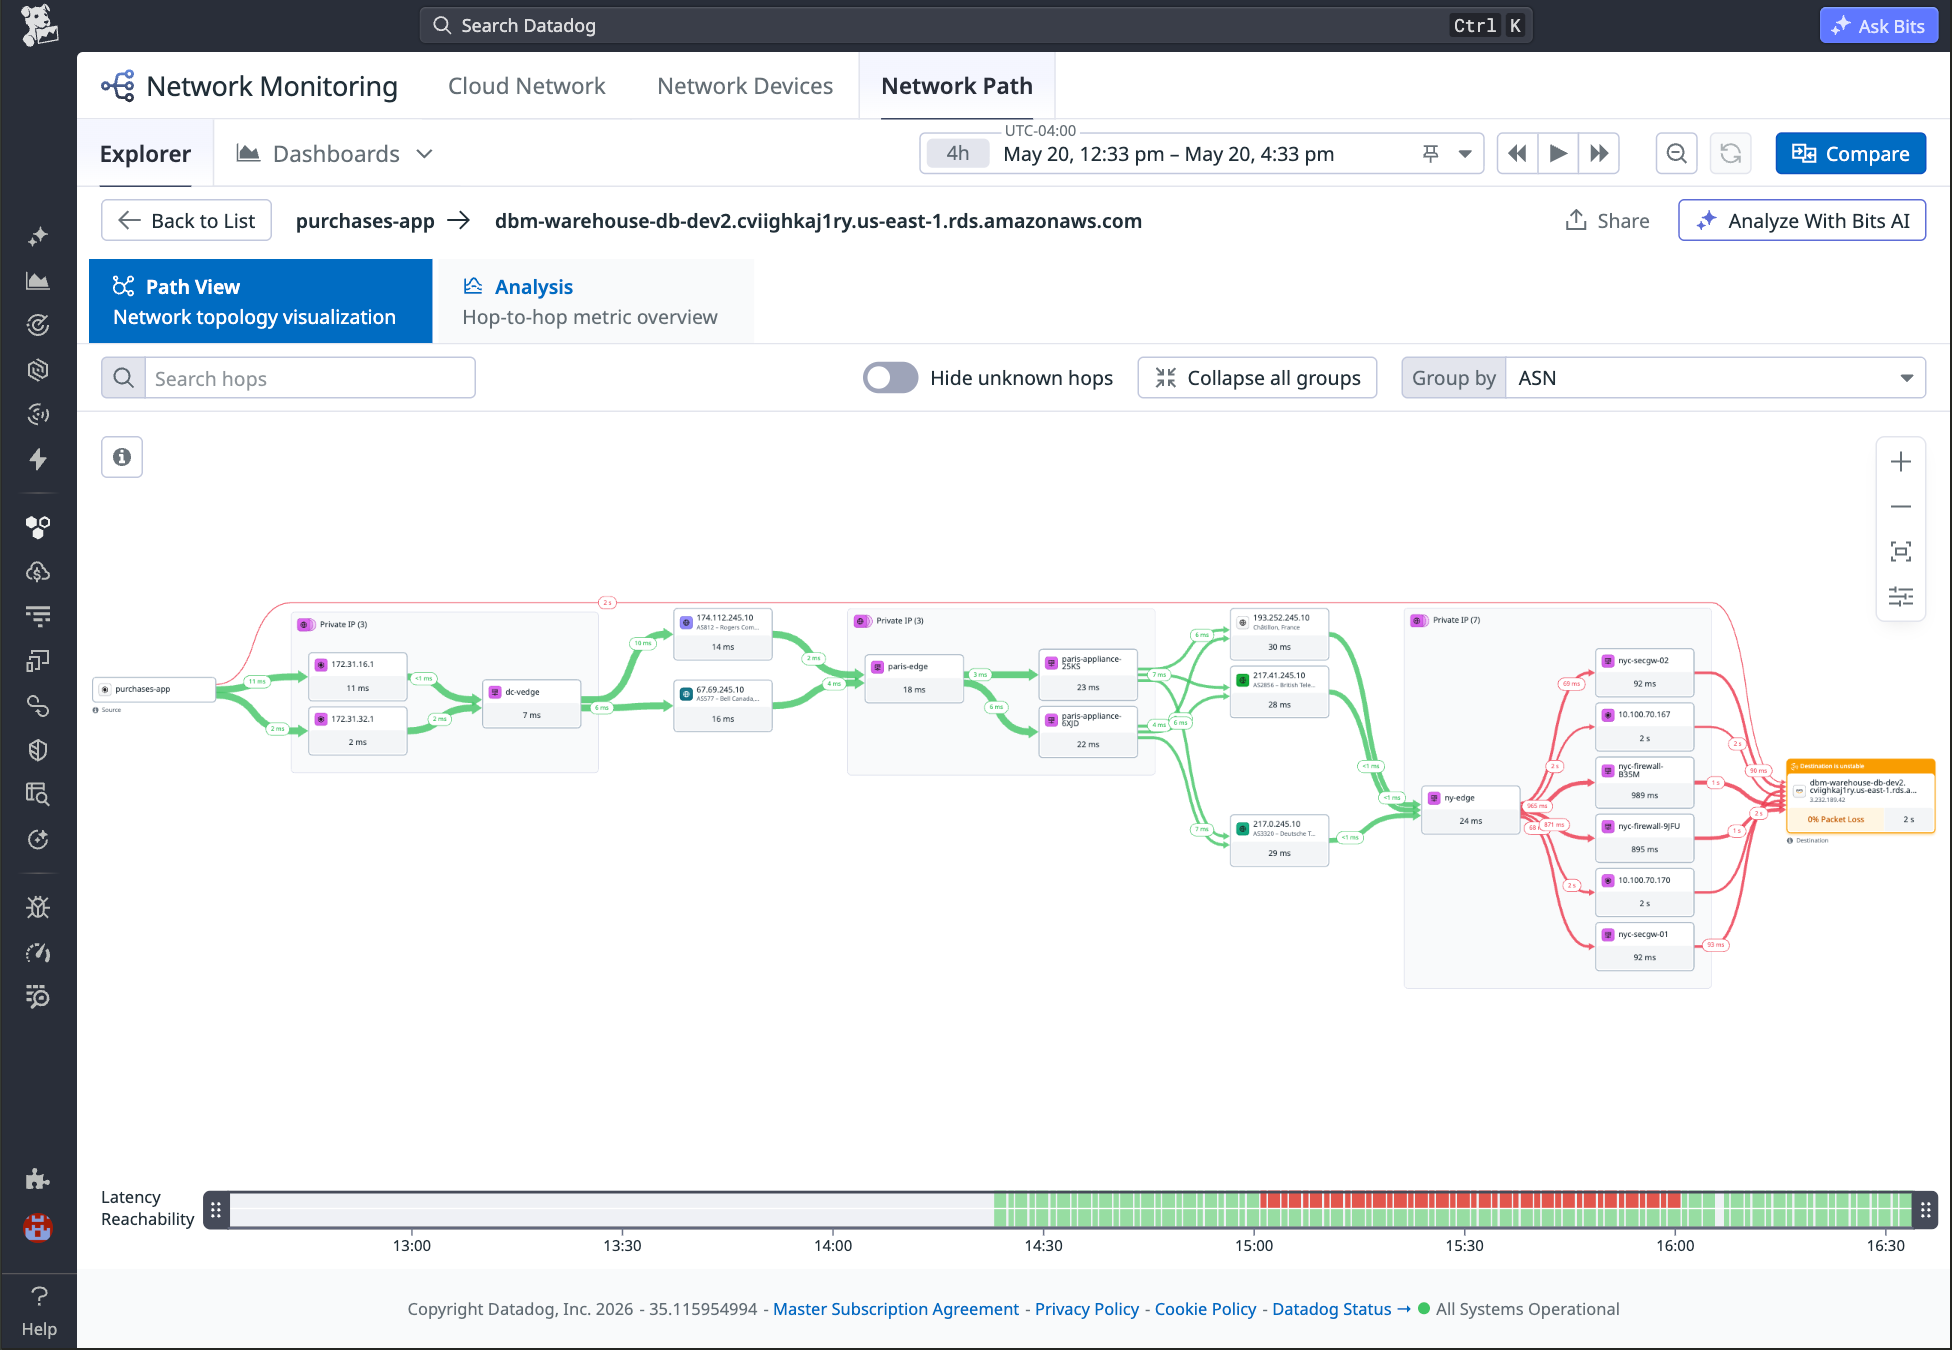1952x1350 pixels.
Task: Open Help from the sidebar bottom
Action: pyautogui.click(x=39, y=1310)
